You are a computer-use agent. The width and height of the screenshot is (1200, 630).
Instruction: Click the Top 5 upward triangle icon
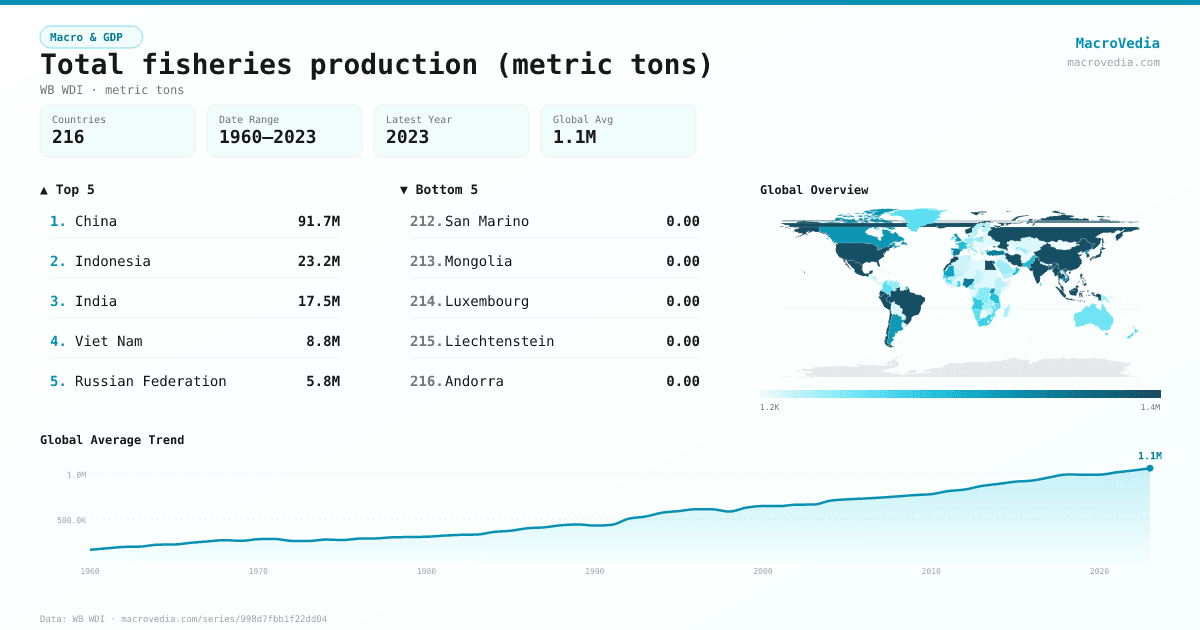43,189
